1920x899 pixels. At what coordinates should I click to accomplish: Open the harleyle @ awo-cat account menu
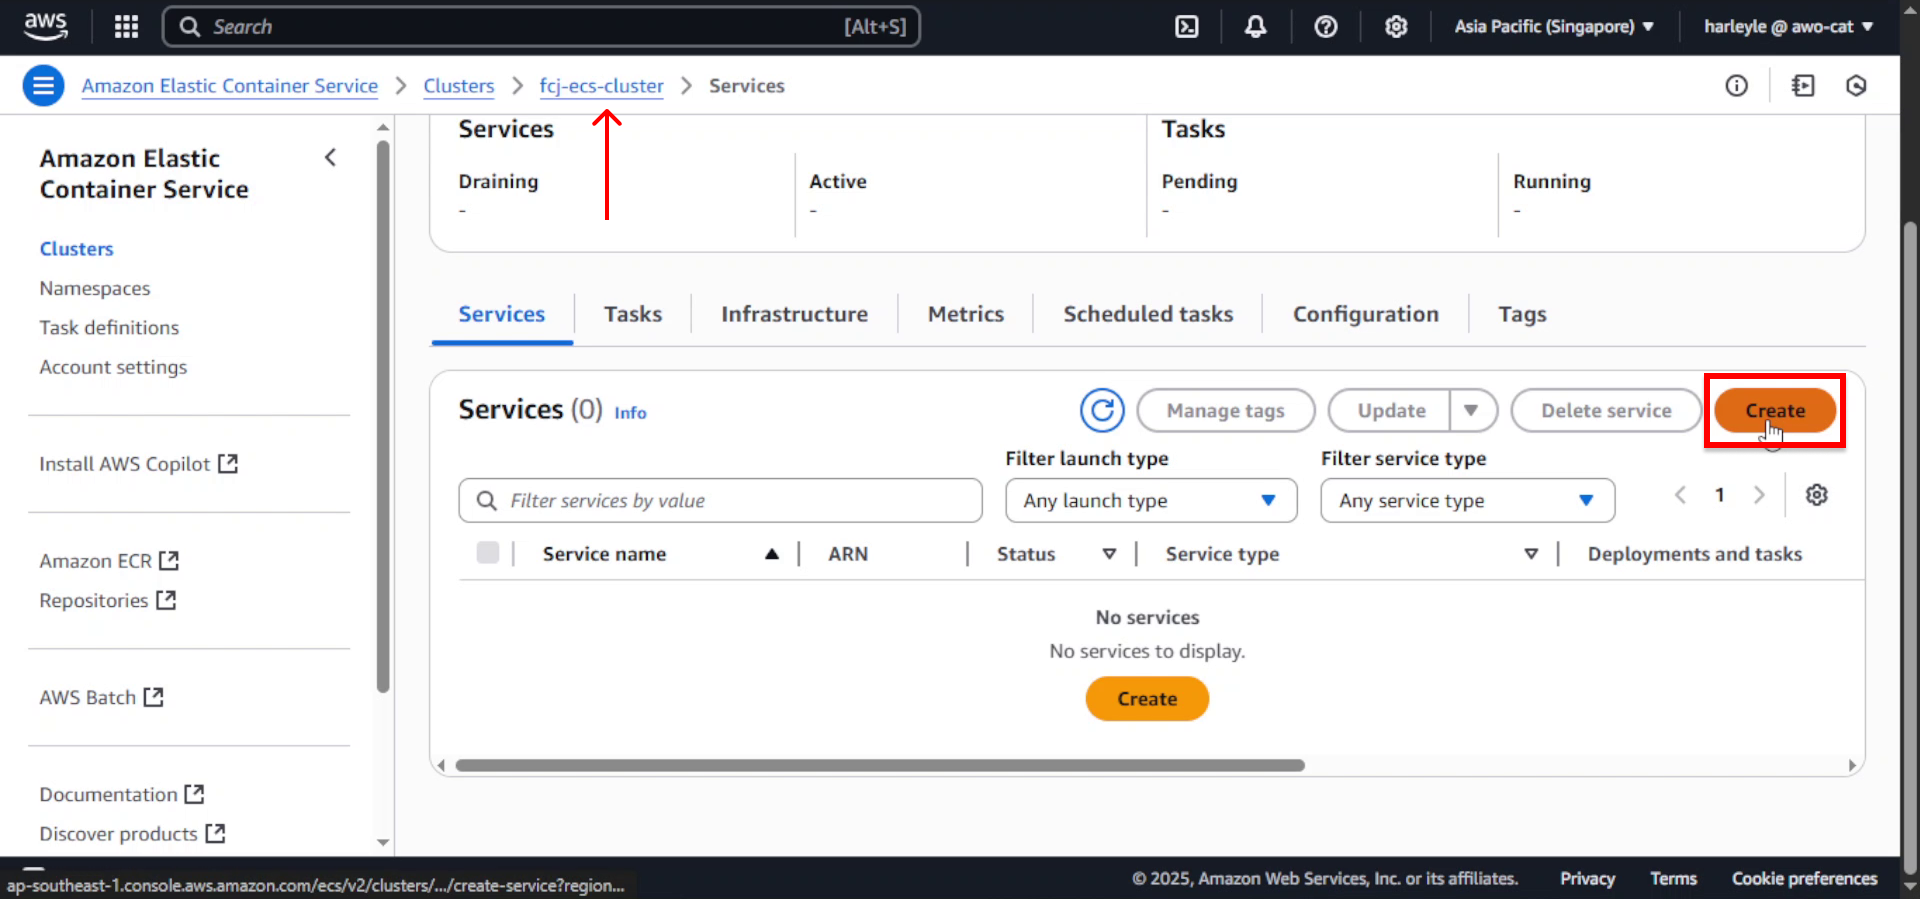click(x=1788, y=27)
